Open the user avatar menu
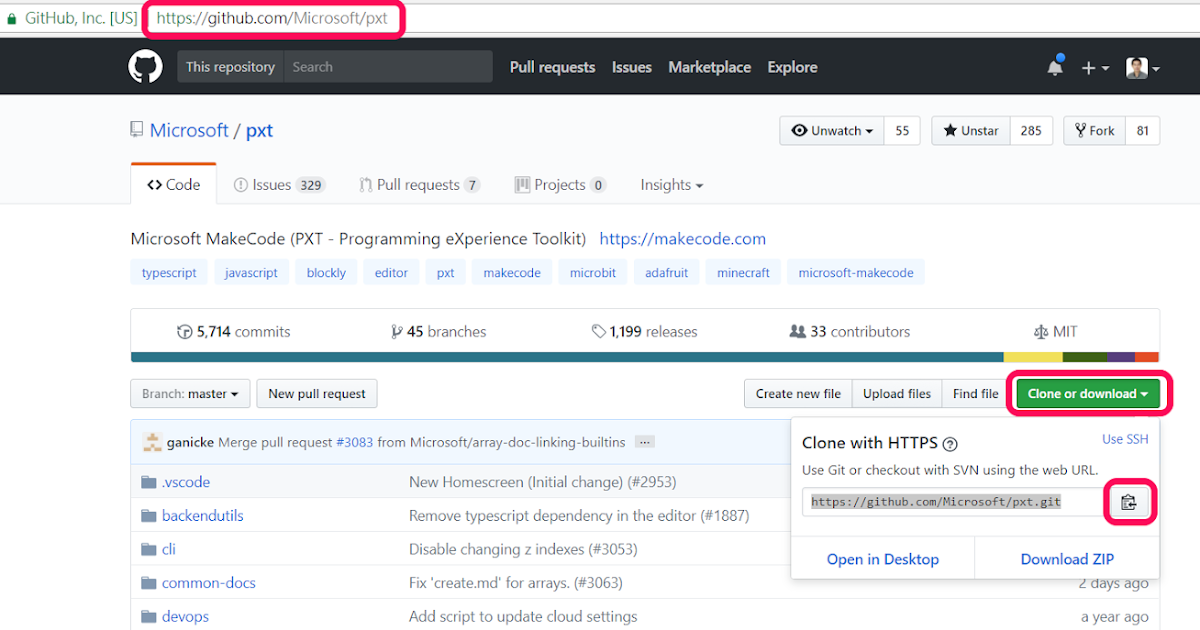The image size is (1200, 630). pos(1142,68)
